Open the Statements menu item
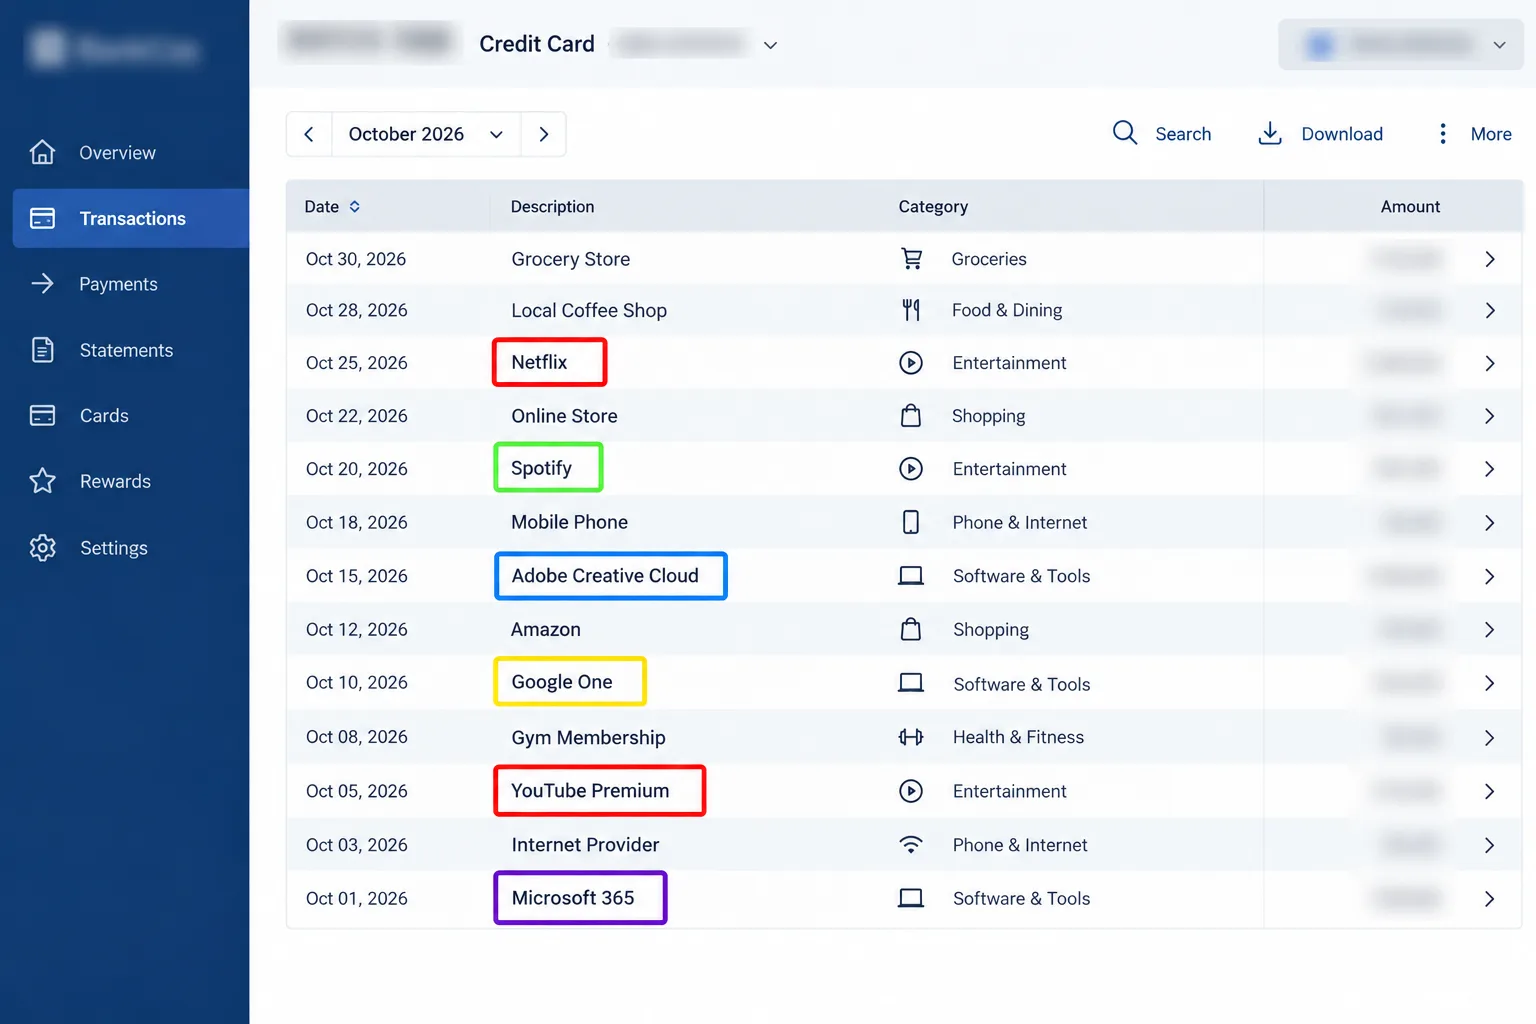 [127, 350]
